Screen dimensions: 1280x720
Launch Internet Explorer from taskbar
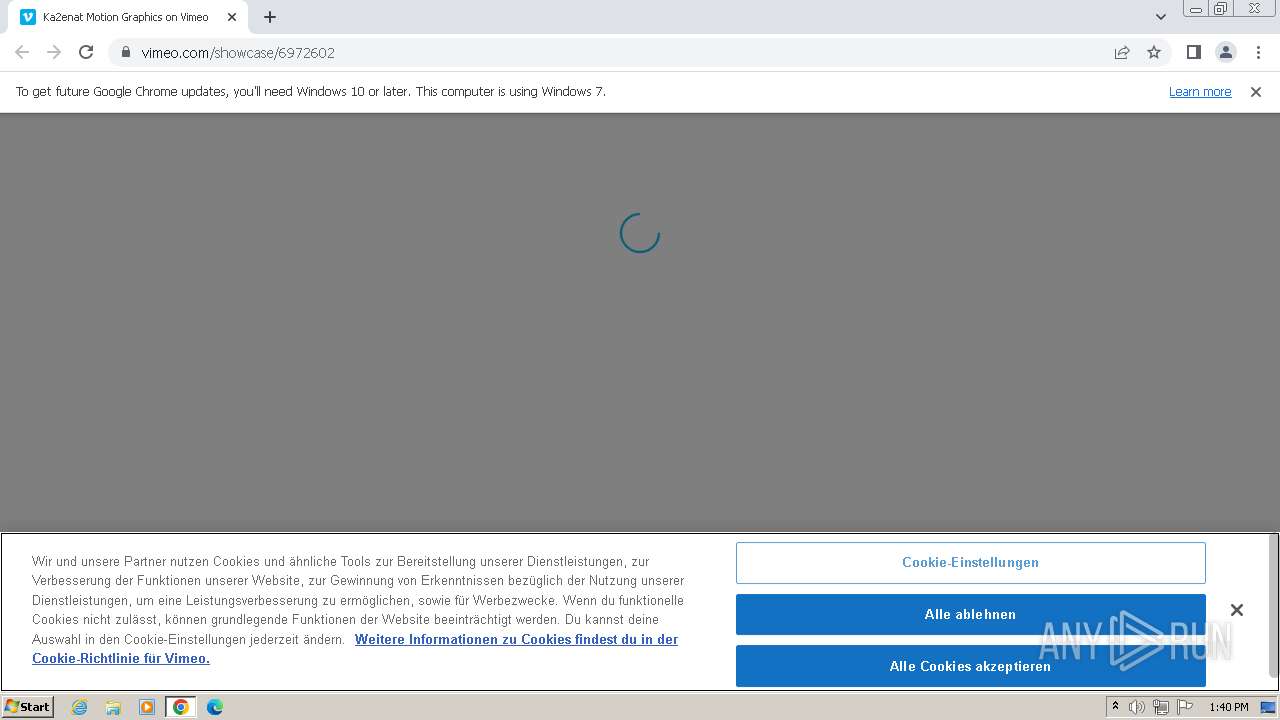[x=79, y=707]
